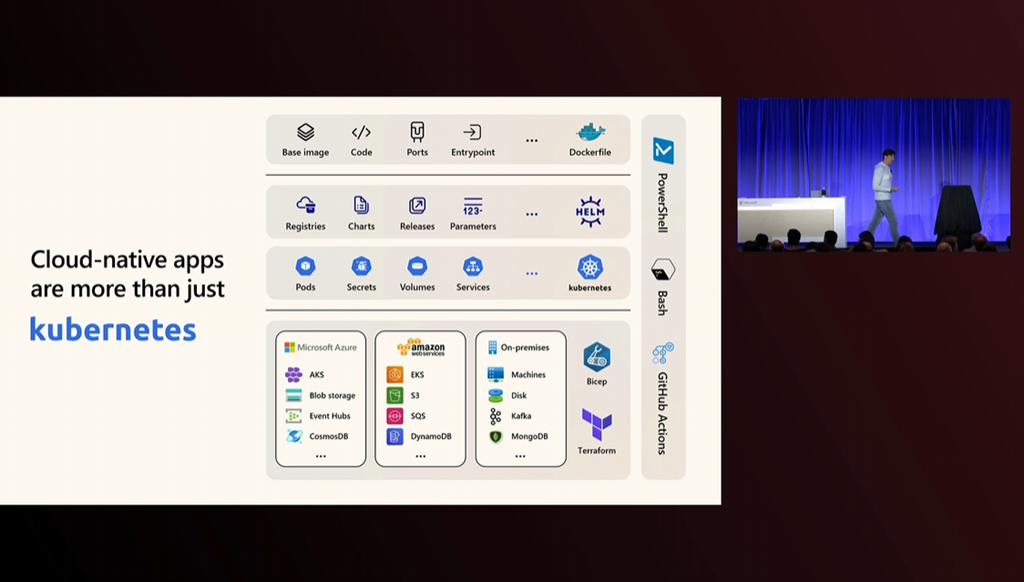This screenshot has width=1024, height=582.
Task: Click the ellipsis below DynamoDB
Action: click(x=421, y=457)
